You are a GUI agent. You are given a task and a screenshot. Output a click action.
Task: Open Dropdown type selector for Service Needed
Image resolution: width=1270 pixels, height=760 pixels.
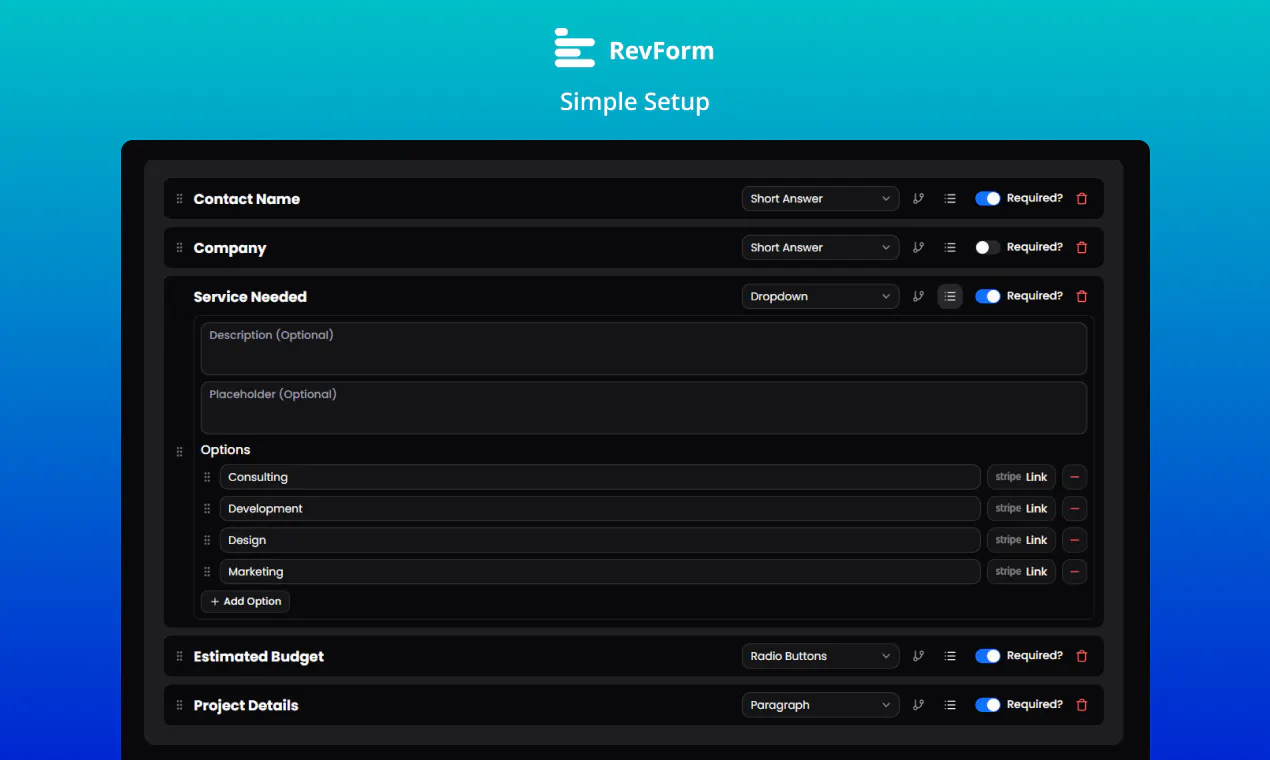[820, 297]
